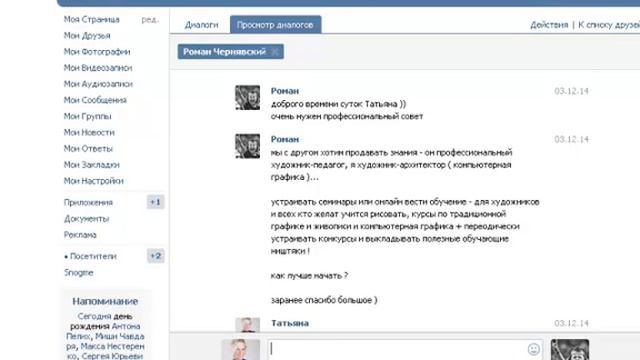Remove the Роман Чернявский filter tag

(275, 52)
